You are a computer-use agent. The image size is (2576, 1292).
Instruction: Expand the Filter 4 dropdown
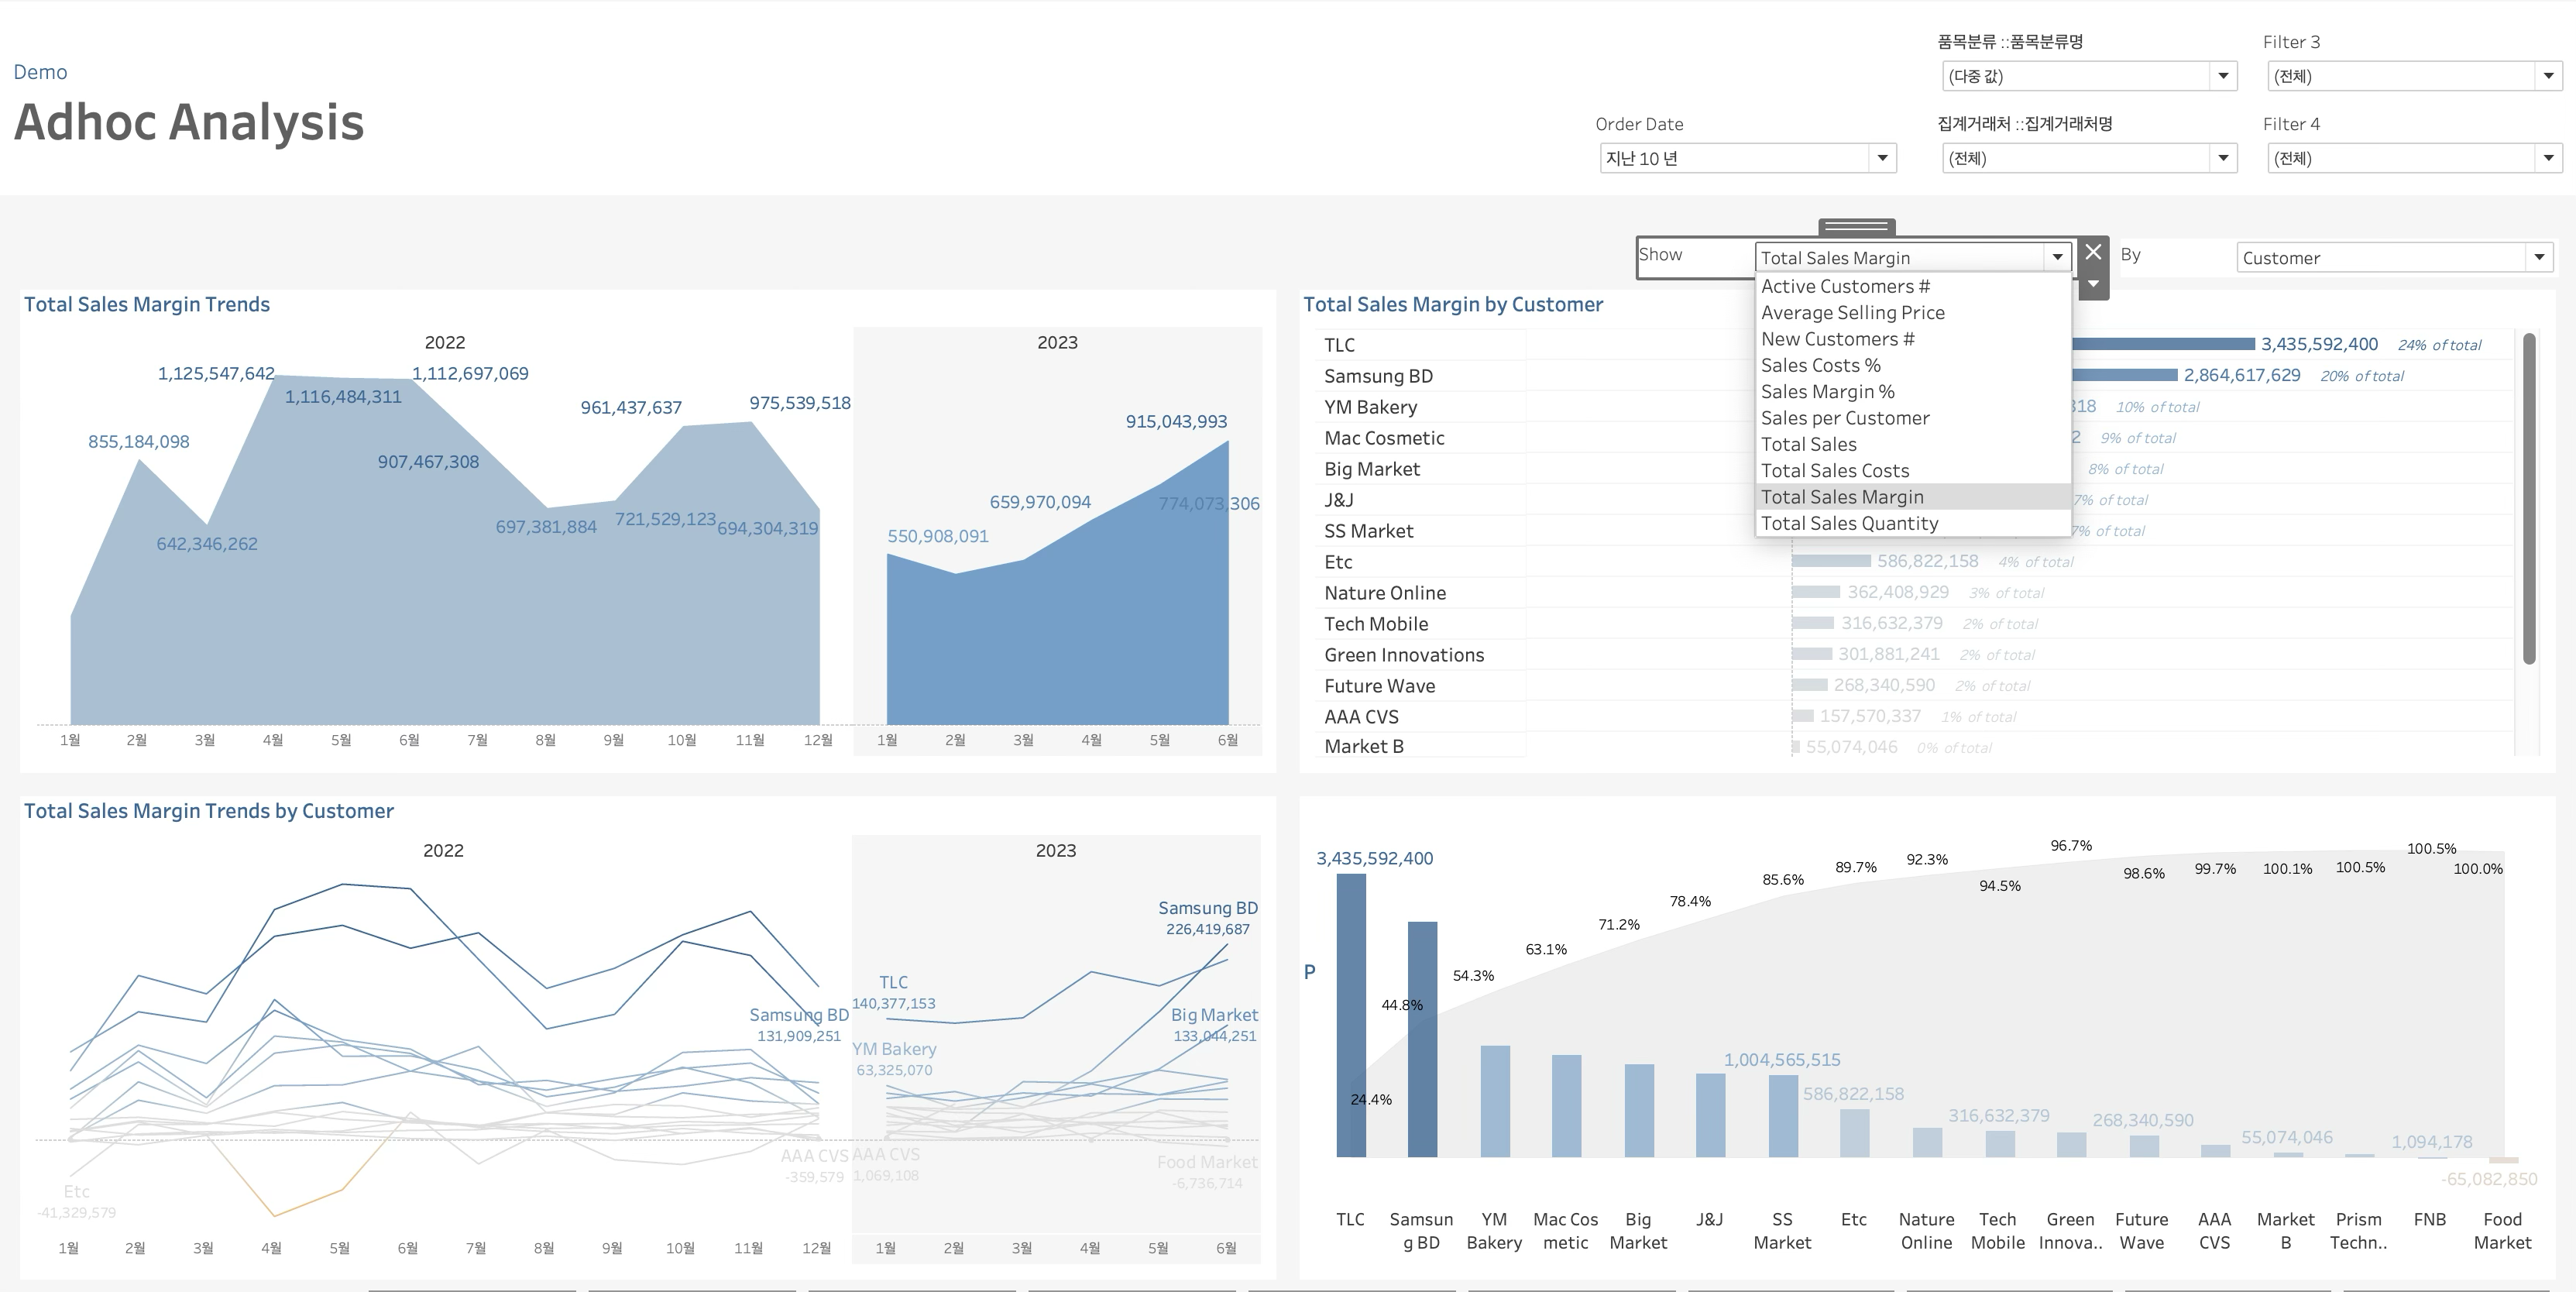(2548, 158)
